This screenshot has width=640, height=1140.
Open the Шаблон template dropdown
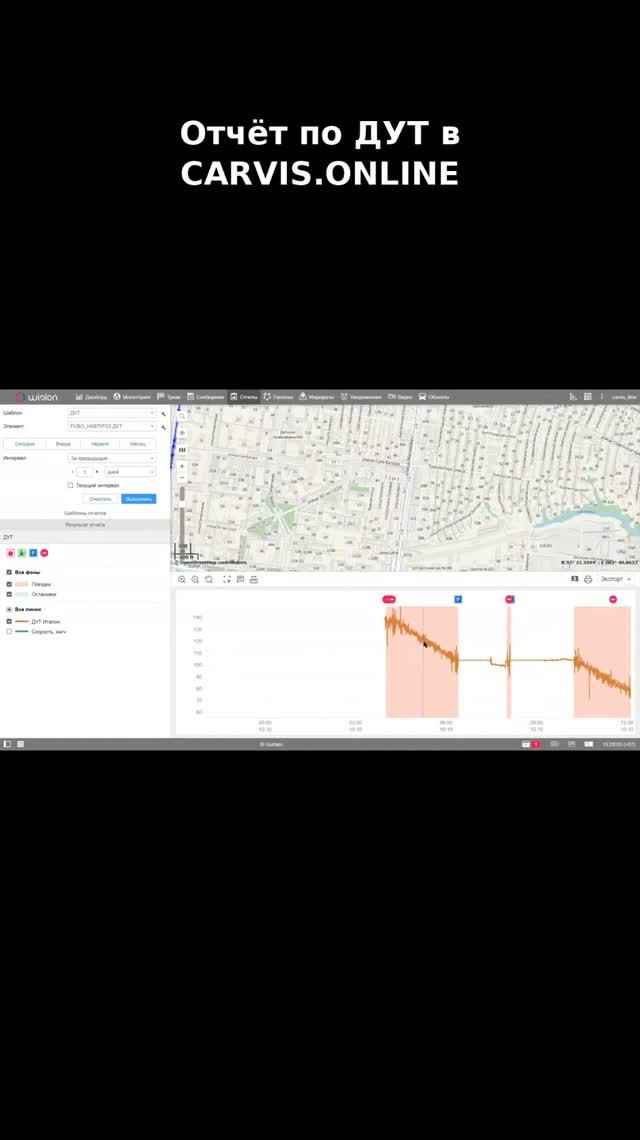pyautogui.click(x=112, y=413)
